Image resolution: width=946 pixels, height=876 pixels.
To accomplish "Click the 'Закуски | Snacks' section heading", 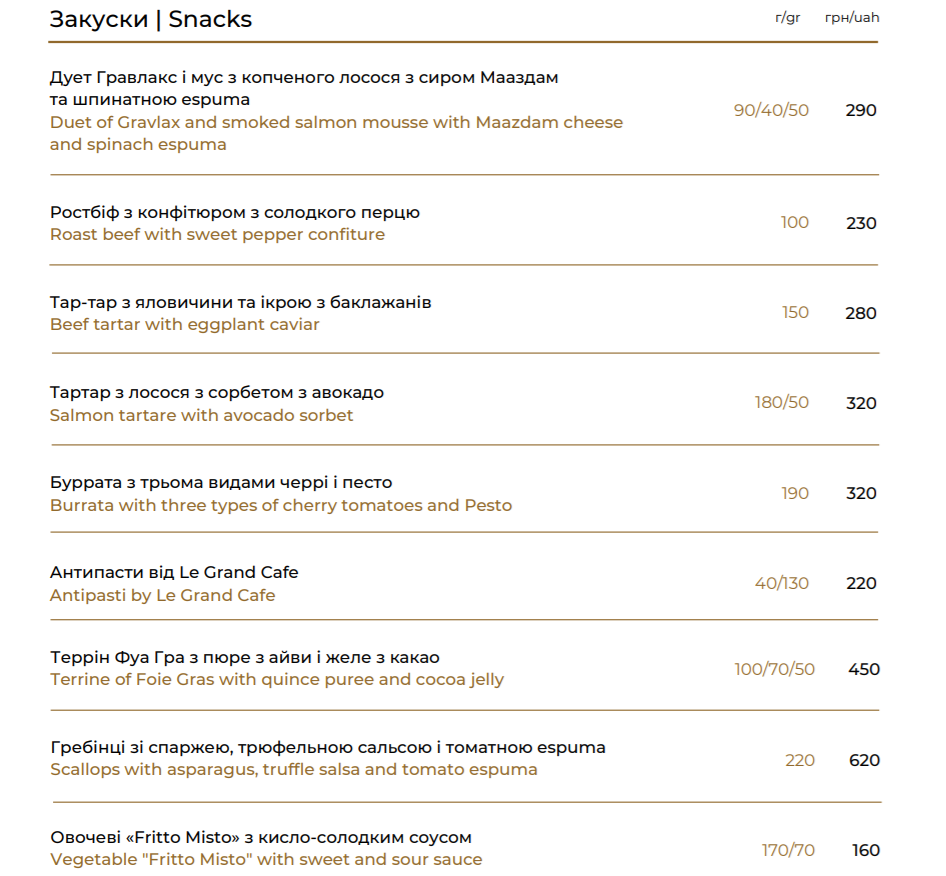I will 151,19.
